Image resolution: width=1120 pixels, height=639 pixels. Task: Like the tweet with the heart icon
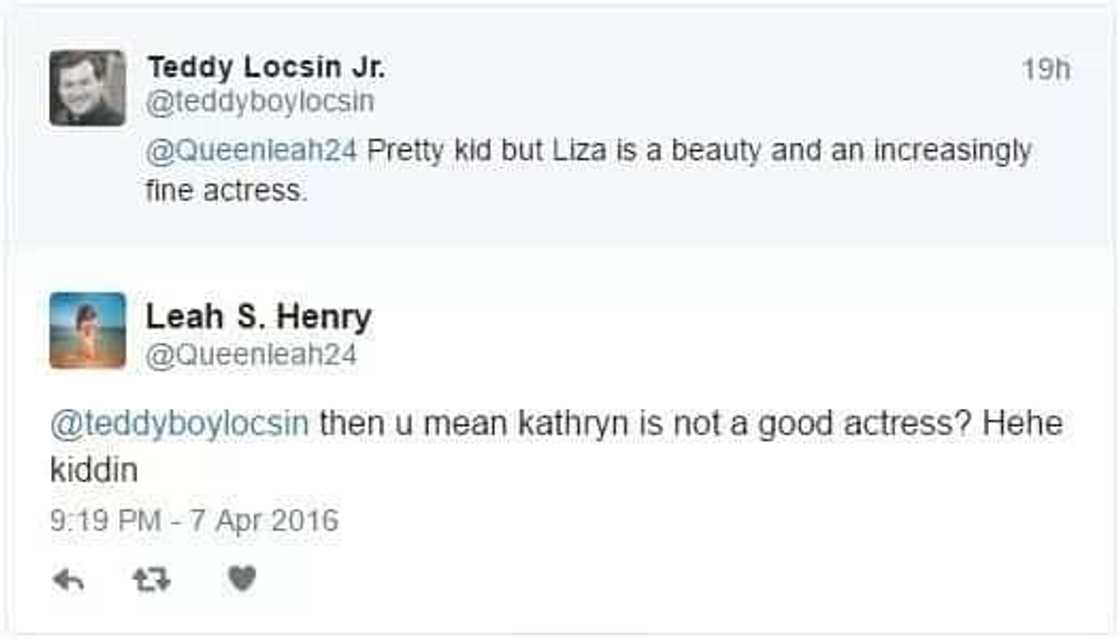pos(241,578)
